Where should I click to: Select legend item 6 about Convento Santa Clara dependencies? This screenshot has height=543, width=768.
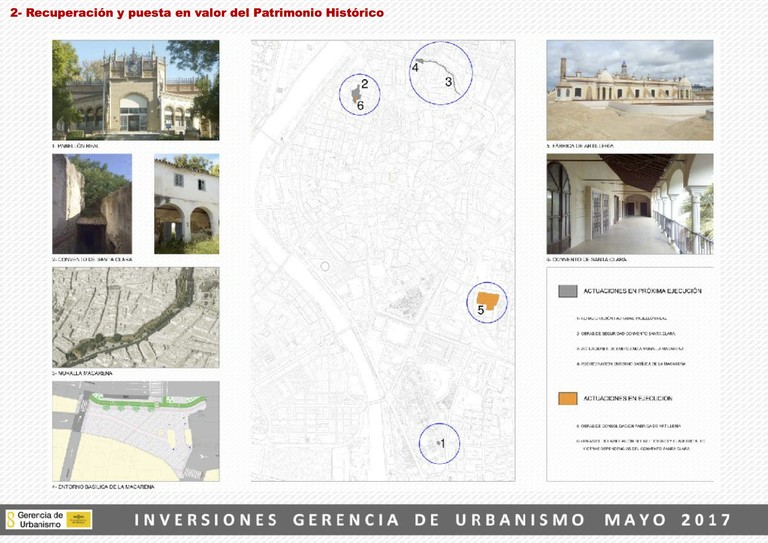[x=641, y=445]
